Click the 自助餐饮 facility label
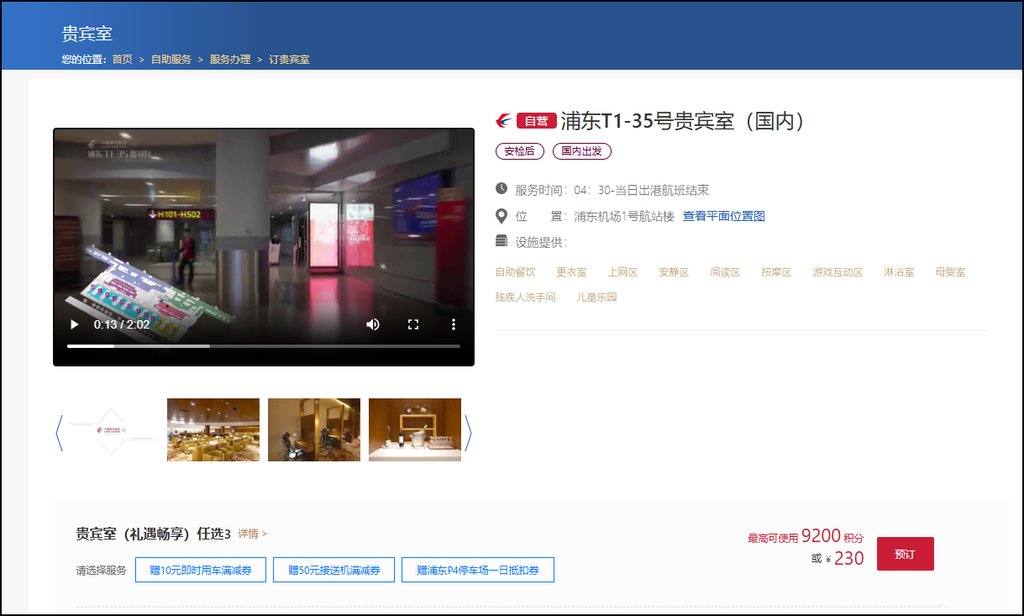 pyautogui.click(x=515, y=272)
